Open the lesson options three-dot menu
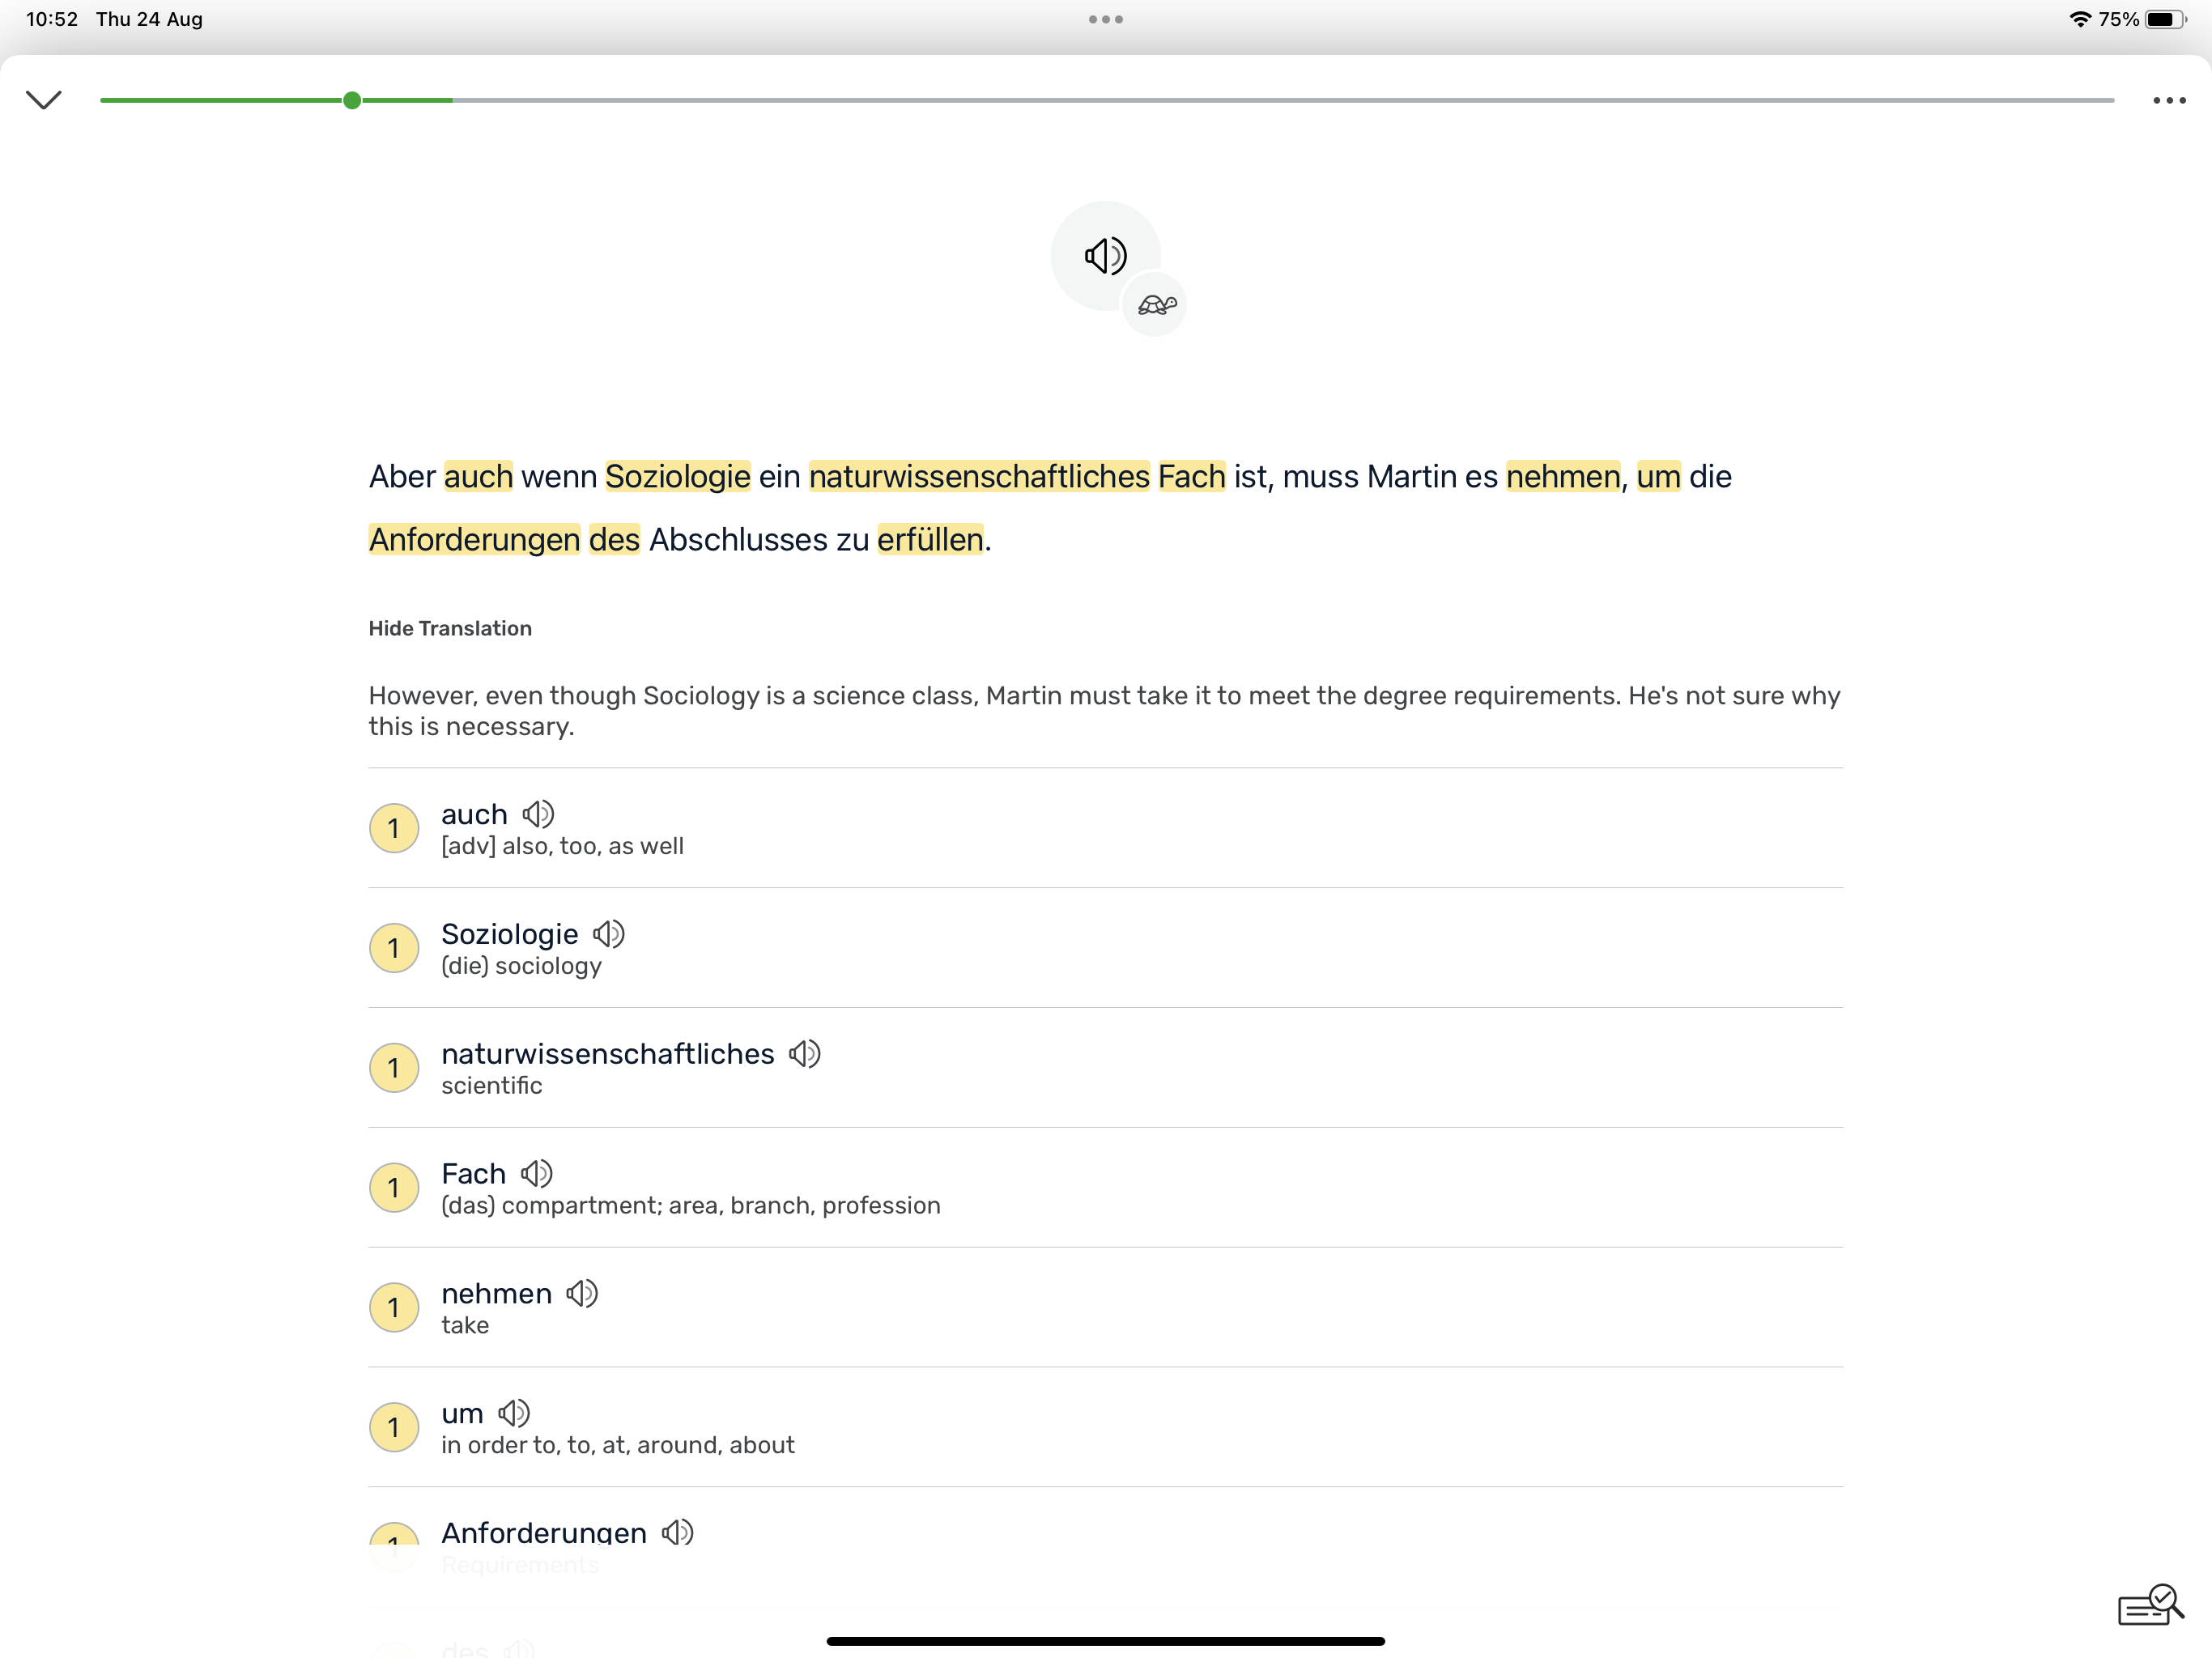Screen dimensions: 2212x1658 [x=2169, y=100]
